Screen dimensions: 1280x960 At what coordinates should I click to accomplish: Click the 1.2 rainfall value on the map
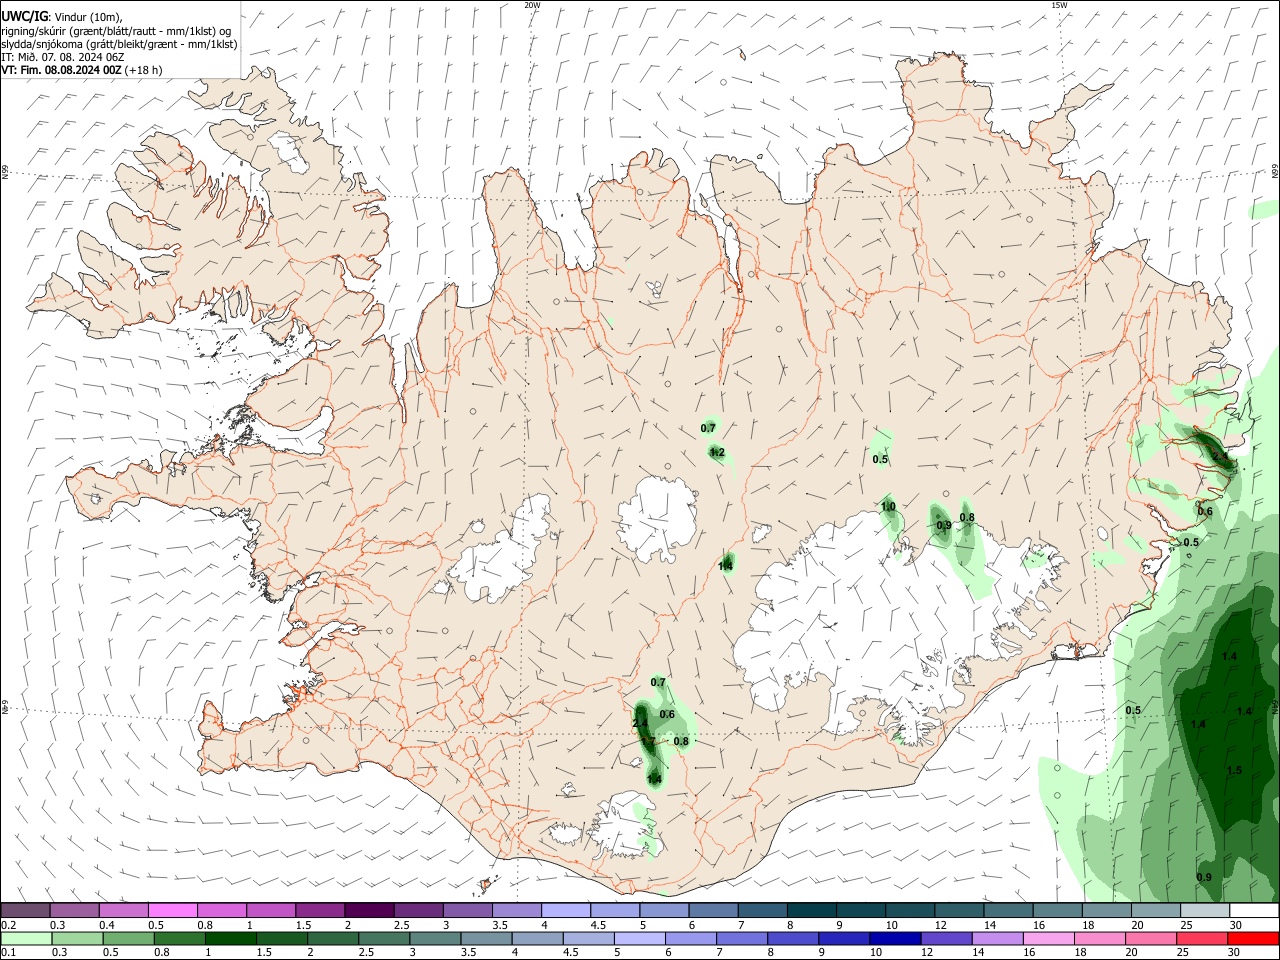click(x=717, y=453)
